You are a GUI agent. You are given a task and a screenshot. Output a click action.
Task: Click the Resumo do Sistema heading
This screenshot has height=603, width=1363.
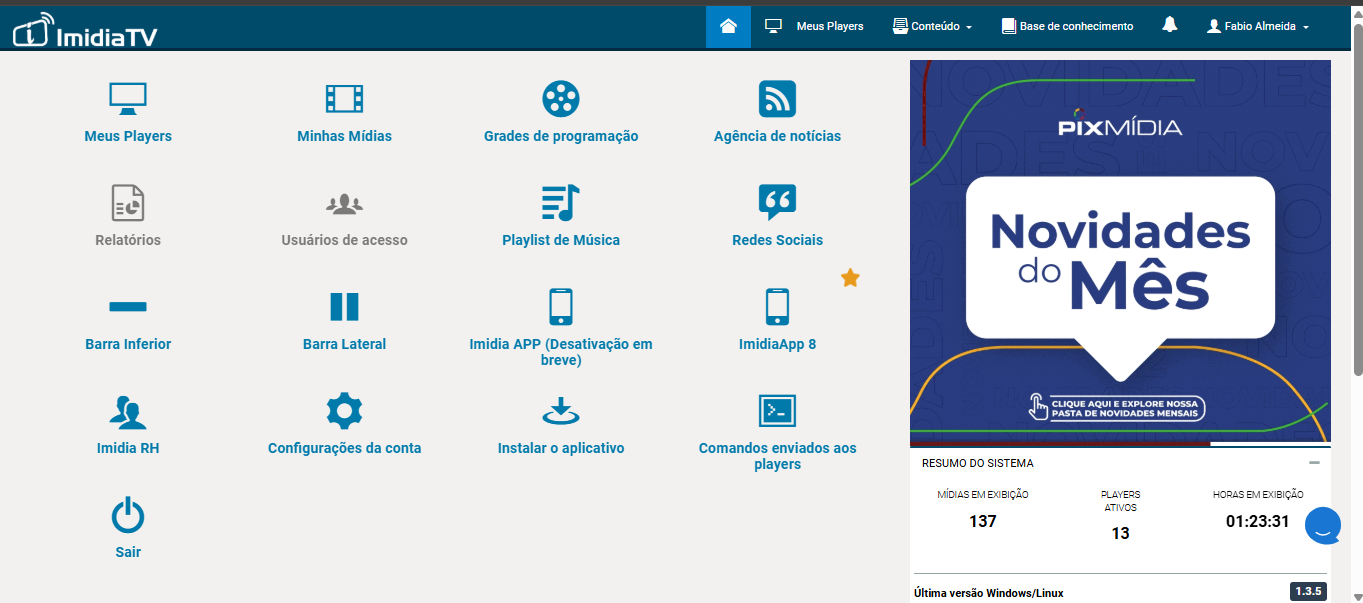[978, 463]
